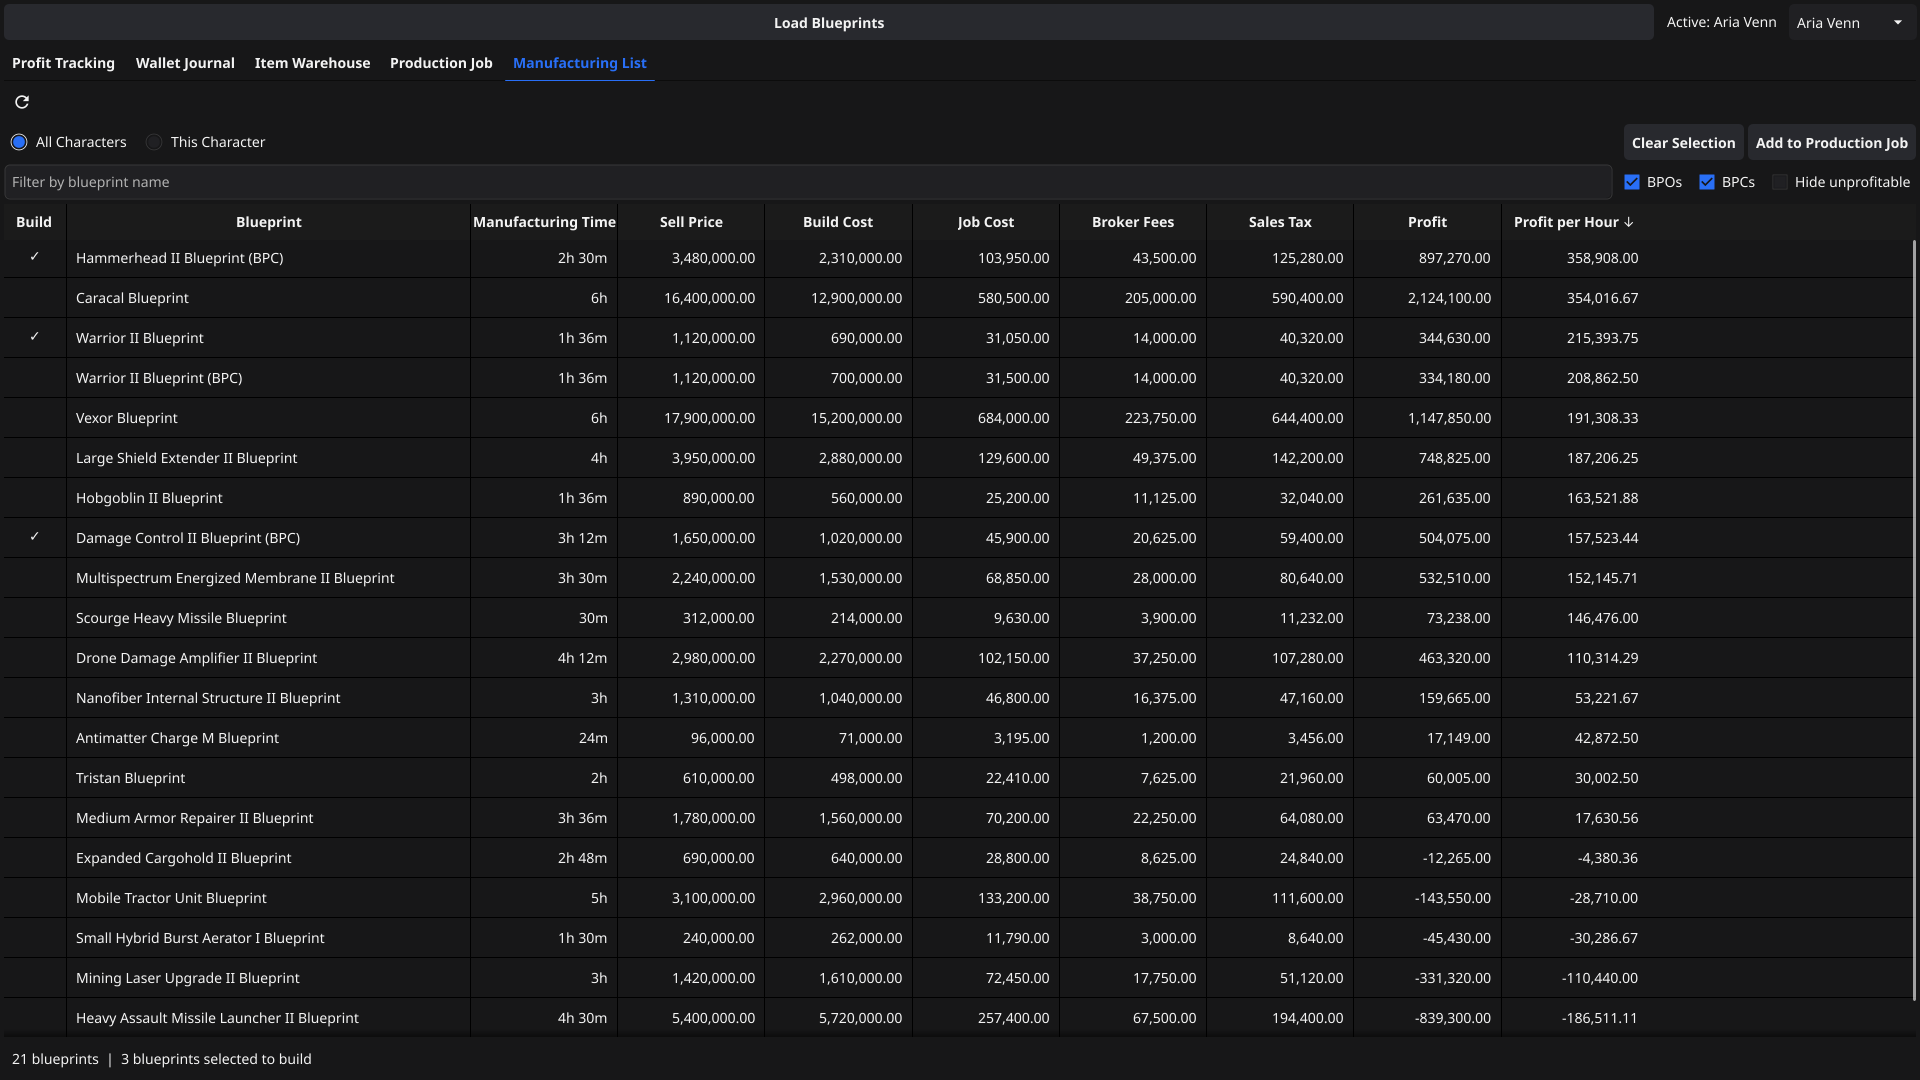Viewport: 1920px width, 1080px height.
Task: Click 3 blueprints selected to build status
Action: (216, 1059)
